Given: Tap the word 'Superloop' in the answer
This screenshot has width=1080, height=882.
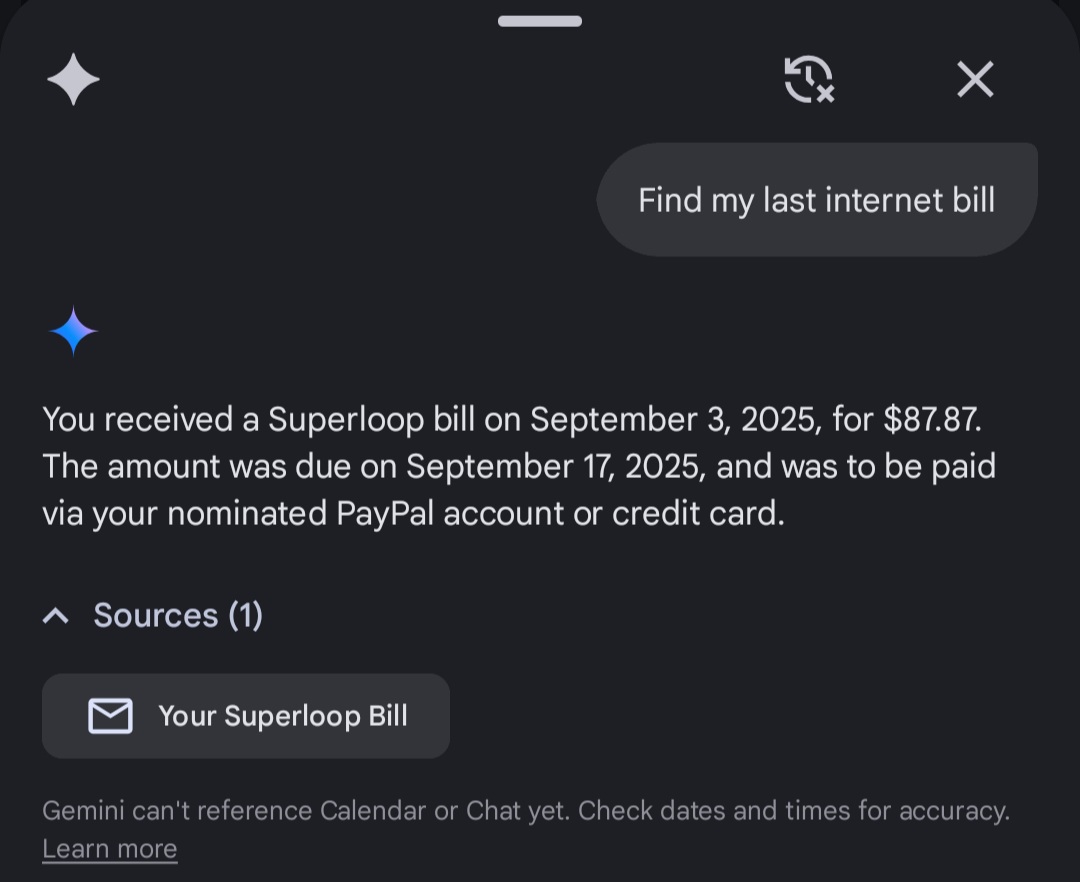Looking at the screenshot, I should pyautogui.click(x=346, y=420).
